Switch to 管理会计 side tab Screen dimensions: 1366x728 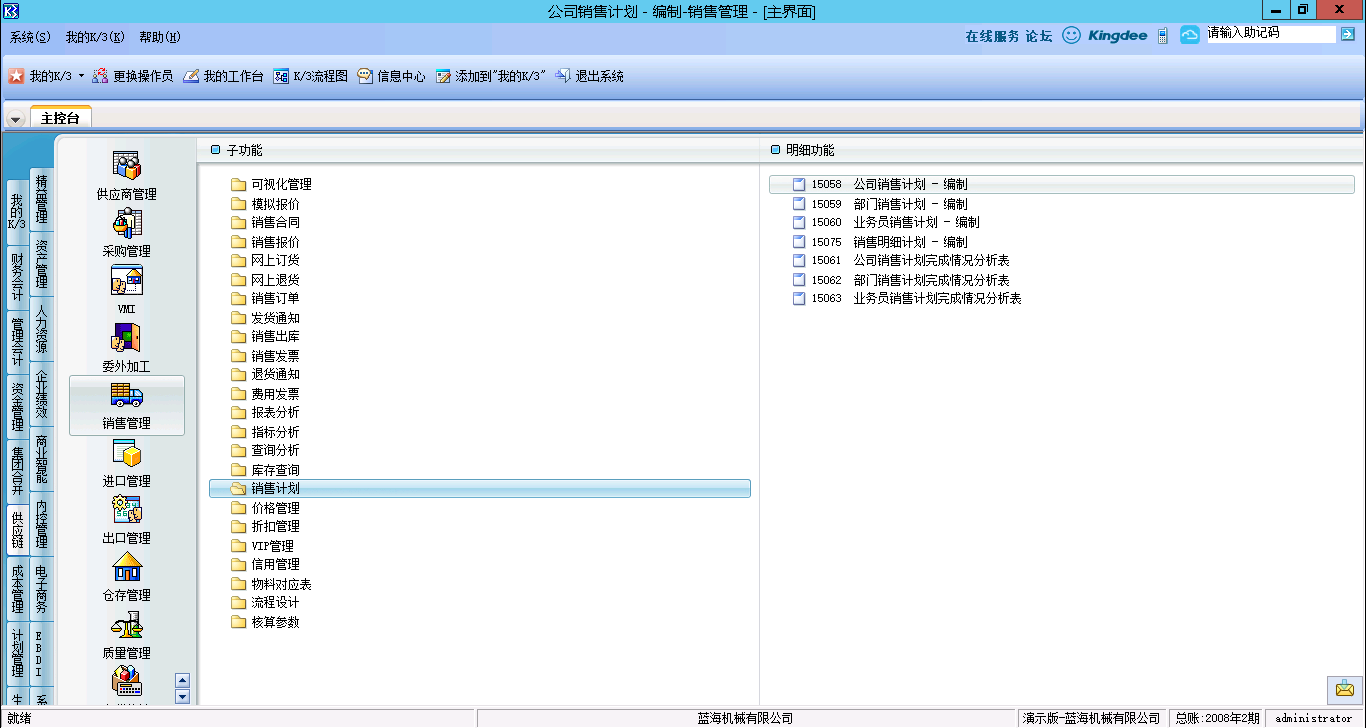tap(17, 341)
